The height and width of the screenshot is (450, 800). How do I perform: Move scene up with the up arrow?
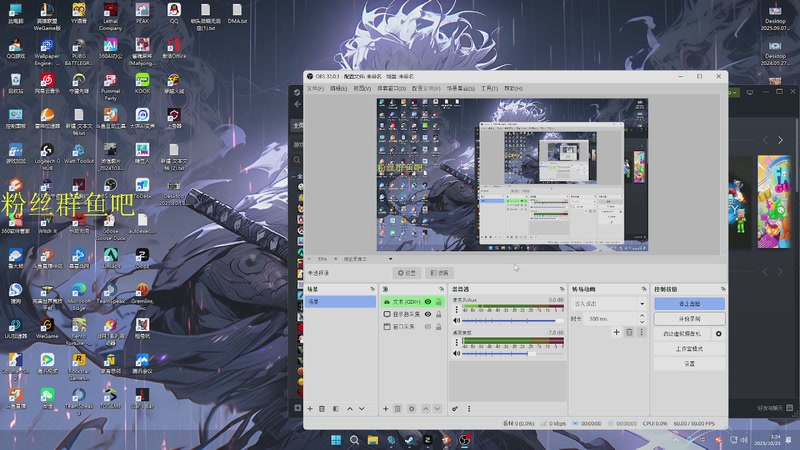350,409
